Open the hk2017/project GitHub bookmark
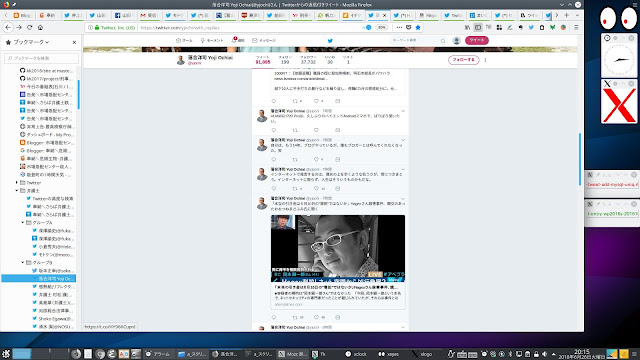Screen dimensions: 640x360 (x=47, y=79)
